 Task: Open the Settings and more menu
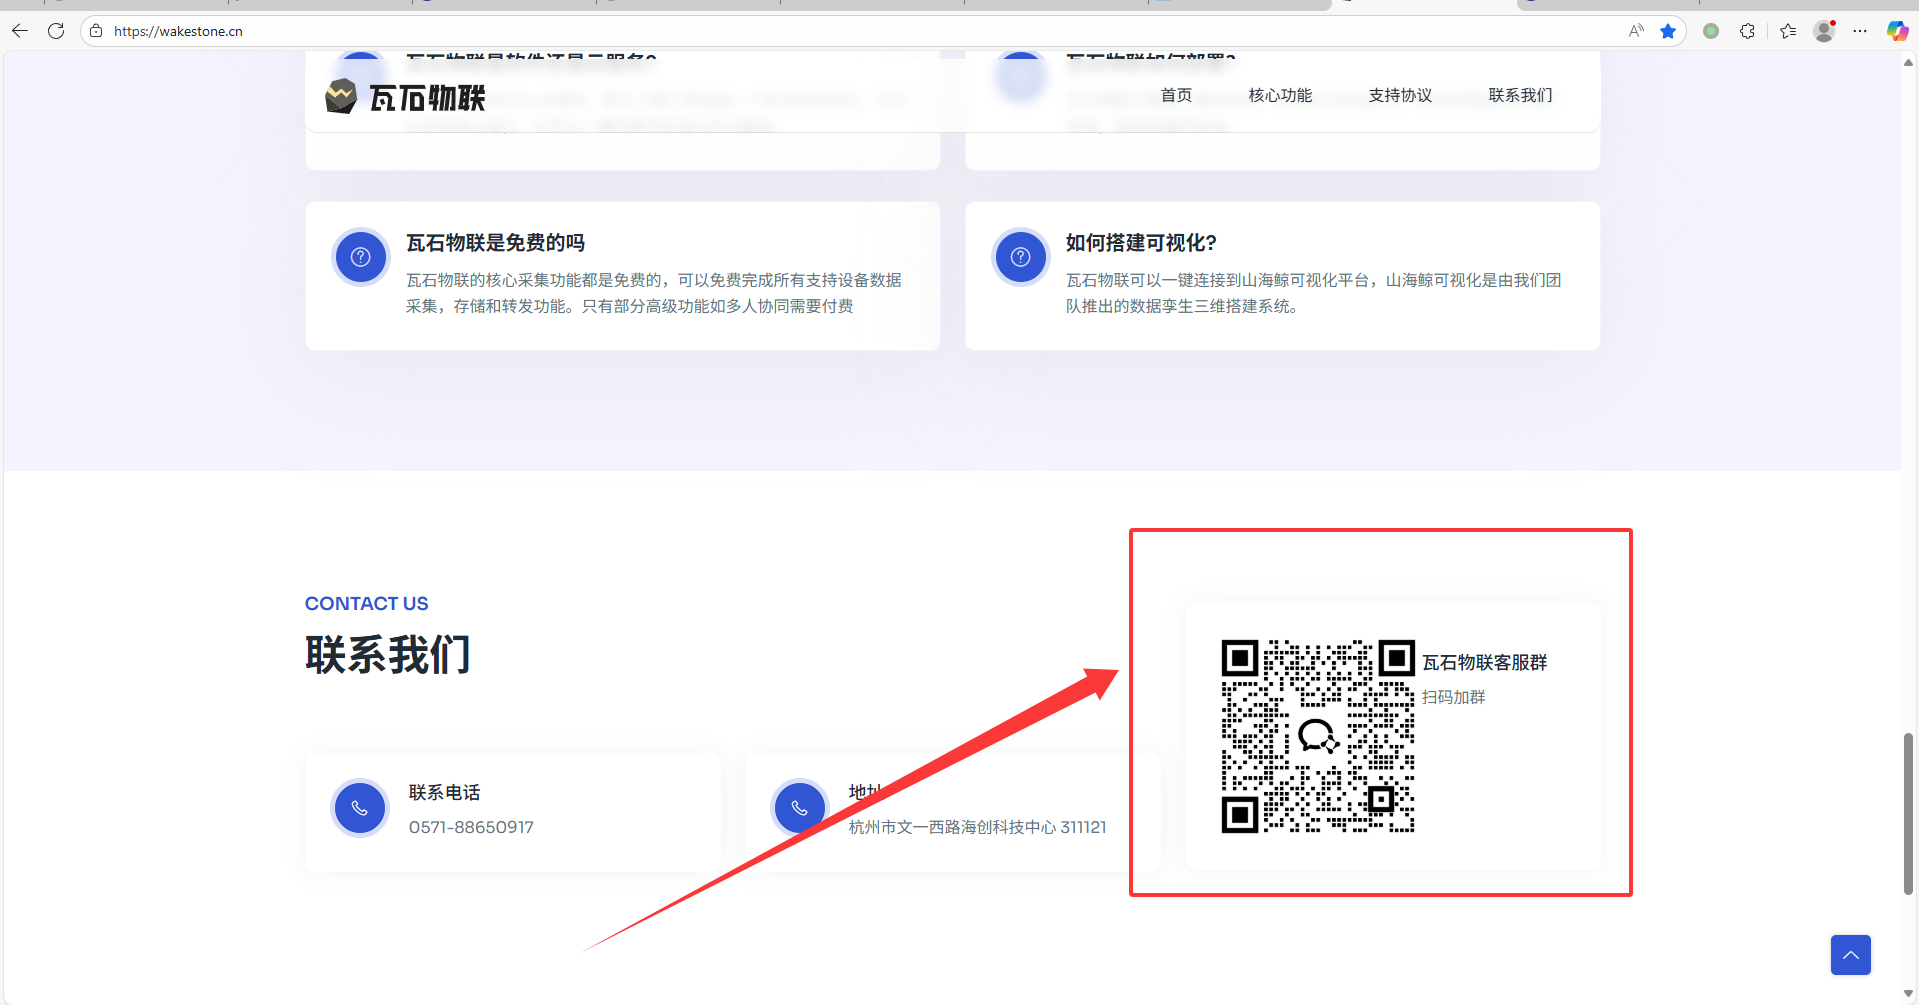pos(1860,31)
